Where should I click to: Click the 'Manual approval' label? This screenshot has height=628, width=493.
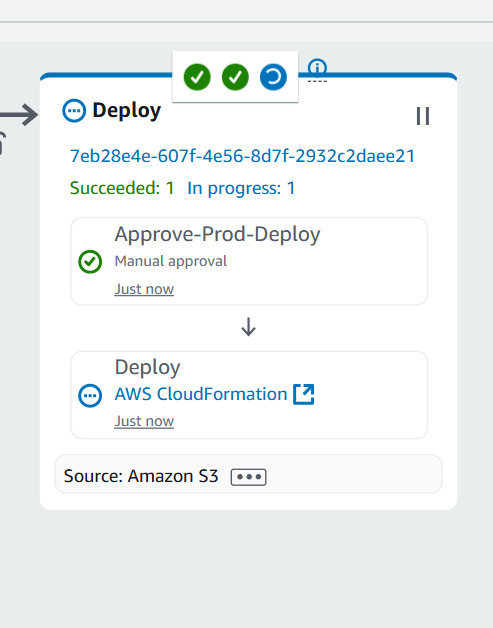(x=171, y=261)
